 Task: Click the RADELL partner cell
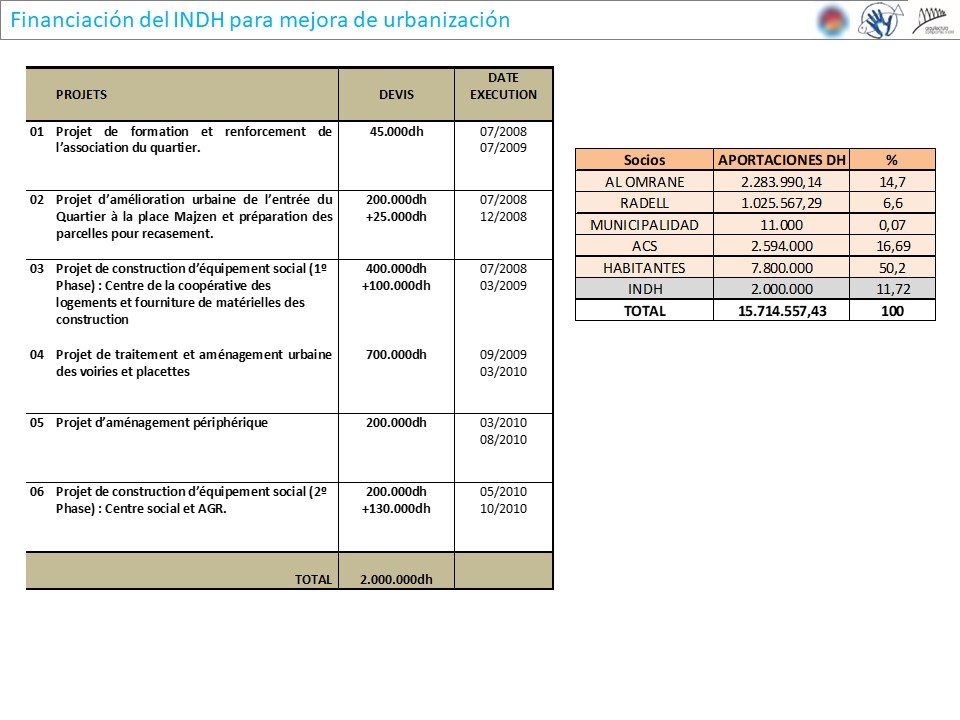[x=644, y=203]
